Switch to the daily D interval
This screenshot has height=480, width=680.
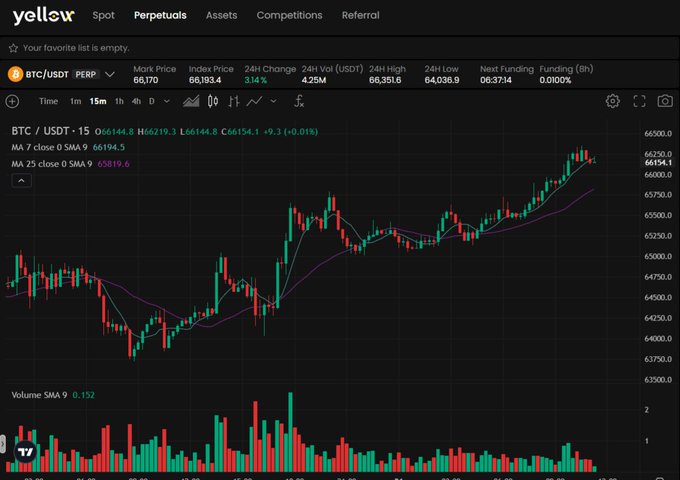(151, 101)
